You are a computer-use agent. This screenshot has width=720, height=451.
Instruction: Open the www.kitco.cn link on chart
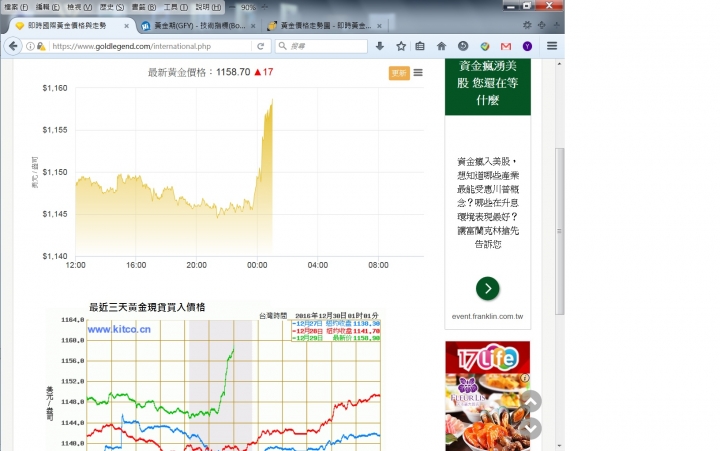pos(119,329)
